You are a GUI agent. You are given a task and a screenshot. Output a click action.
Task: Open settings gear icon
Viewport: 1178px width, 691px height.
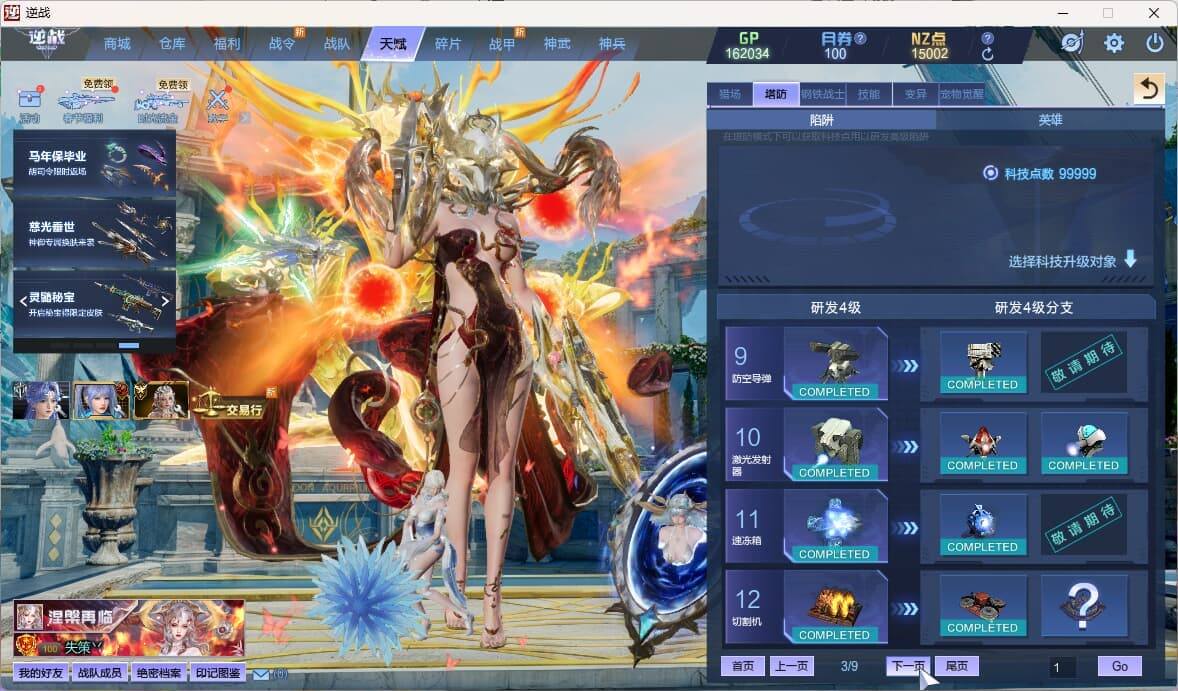pyautogui.click(x=1114, y=43)
